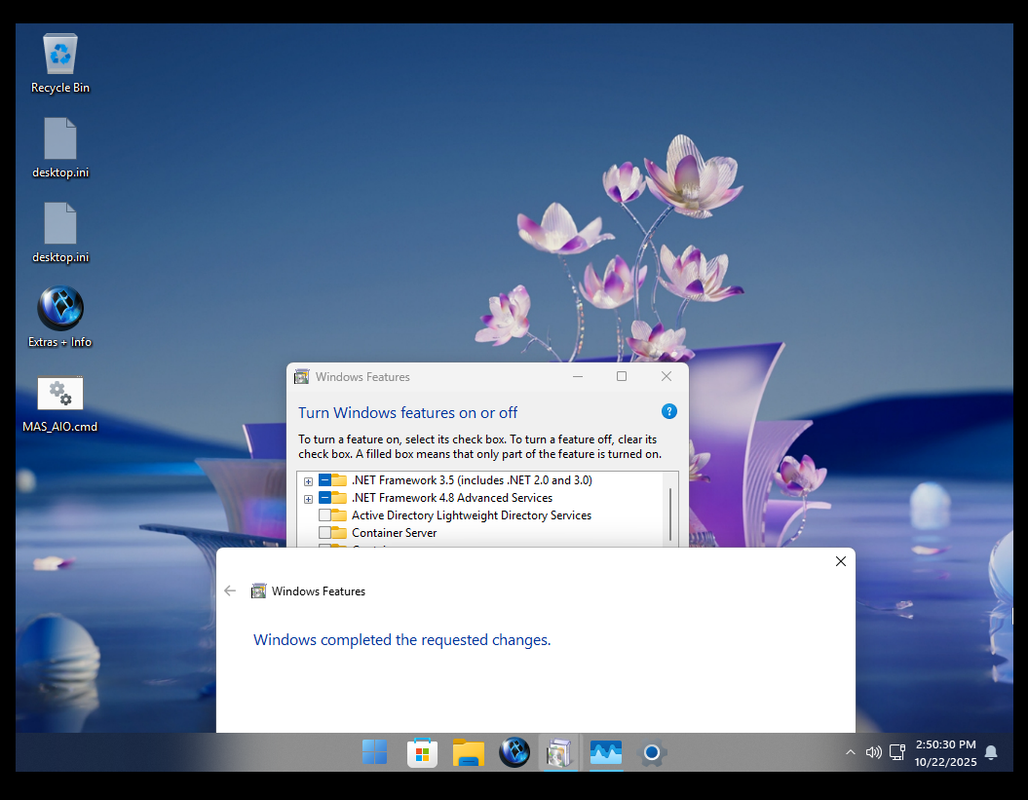Close the Windows Features background window

click(x=666, y=376)
